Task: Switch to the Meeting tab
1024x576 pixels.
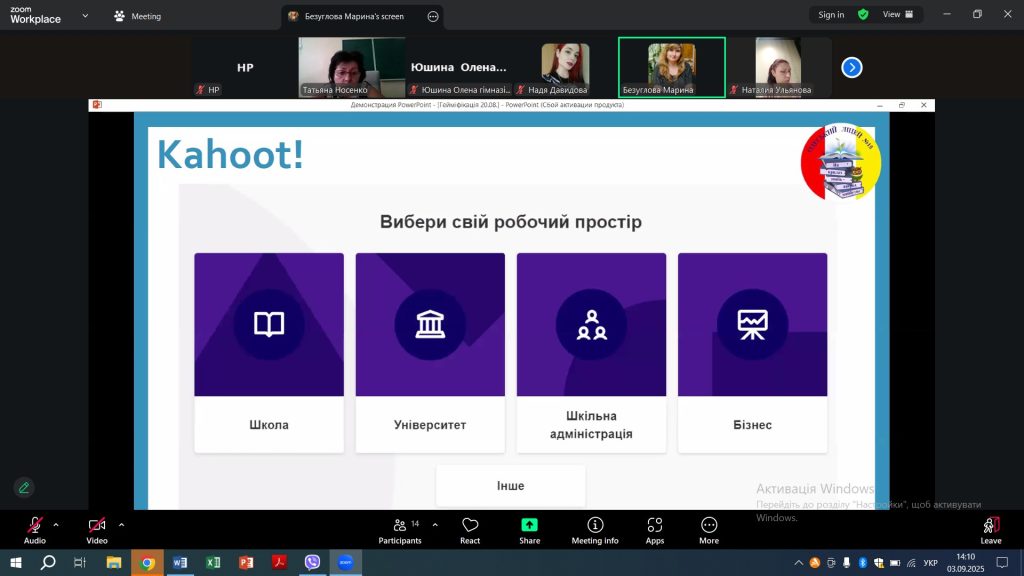Action: pos(137,16)
